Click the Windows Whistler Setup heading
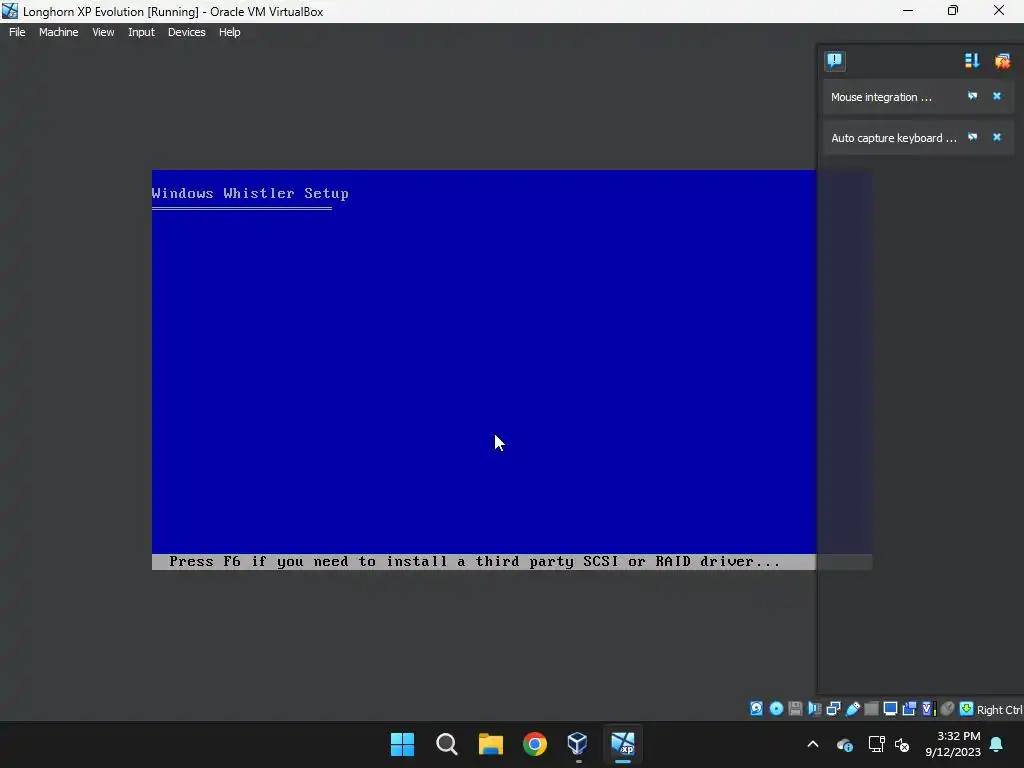This screenshot has height=768, width=1024. pyautogui.click(x=250, y=193)
